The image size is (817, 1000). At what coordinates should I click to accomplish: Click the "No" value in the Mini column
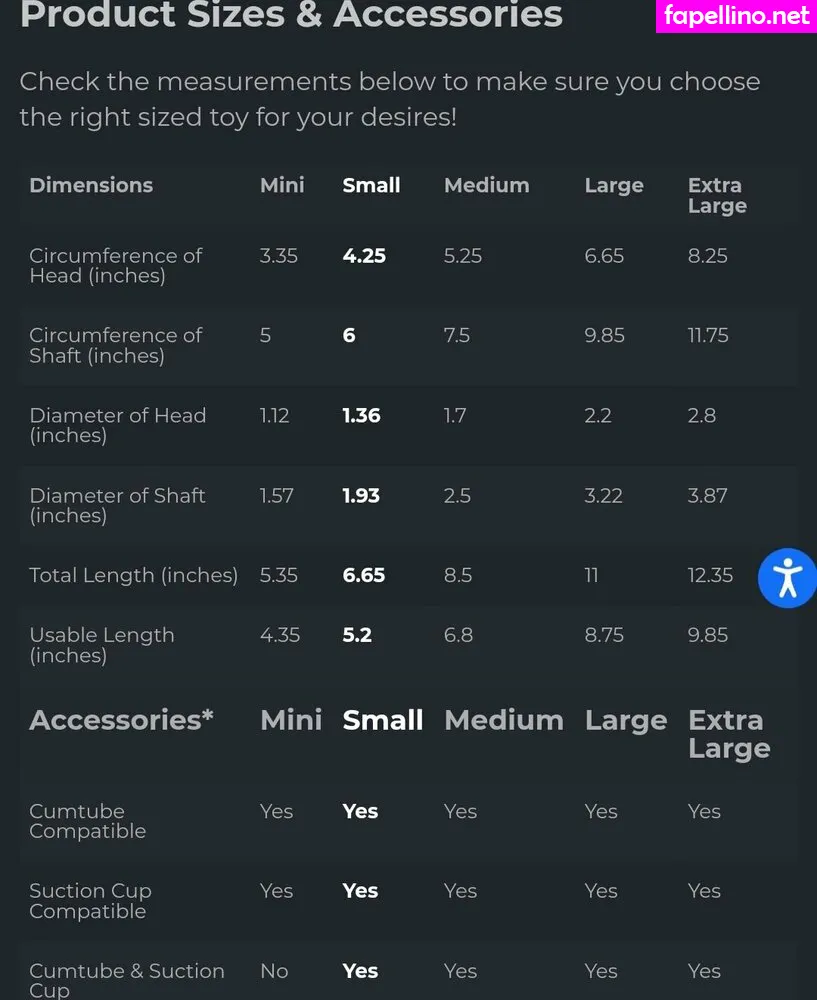(273, 971)
